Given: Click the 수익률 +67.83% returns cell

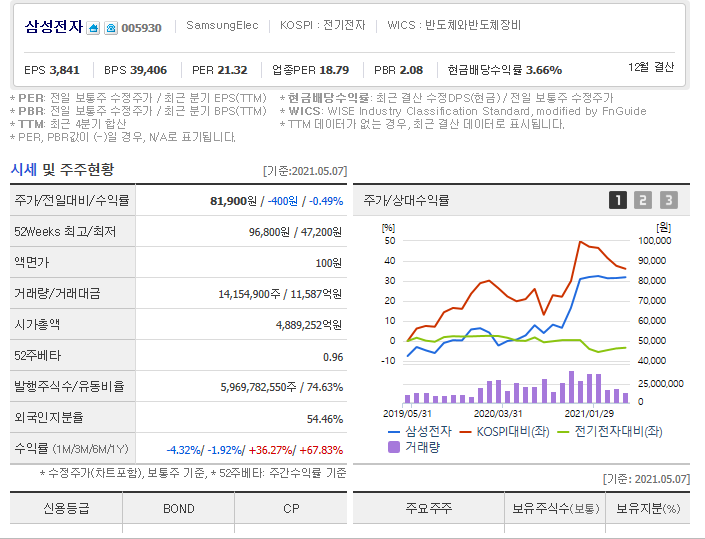Looking at the screenshot, I should pos(321,450).
